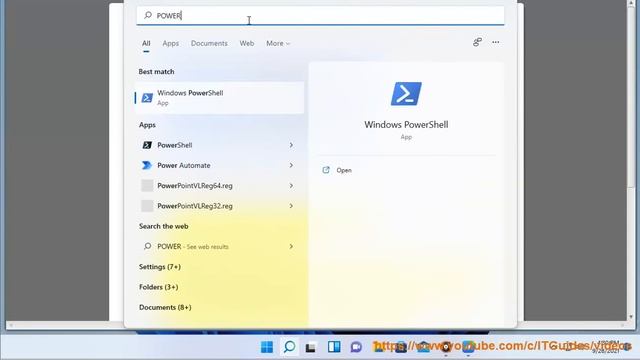640x360 pixels.
Task: Switch to the Apps filter tab
Action: coord(171,43)
